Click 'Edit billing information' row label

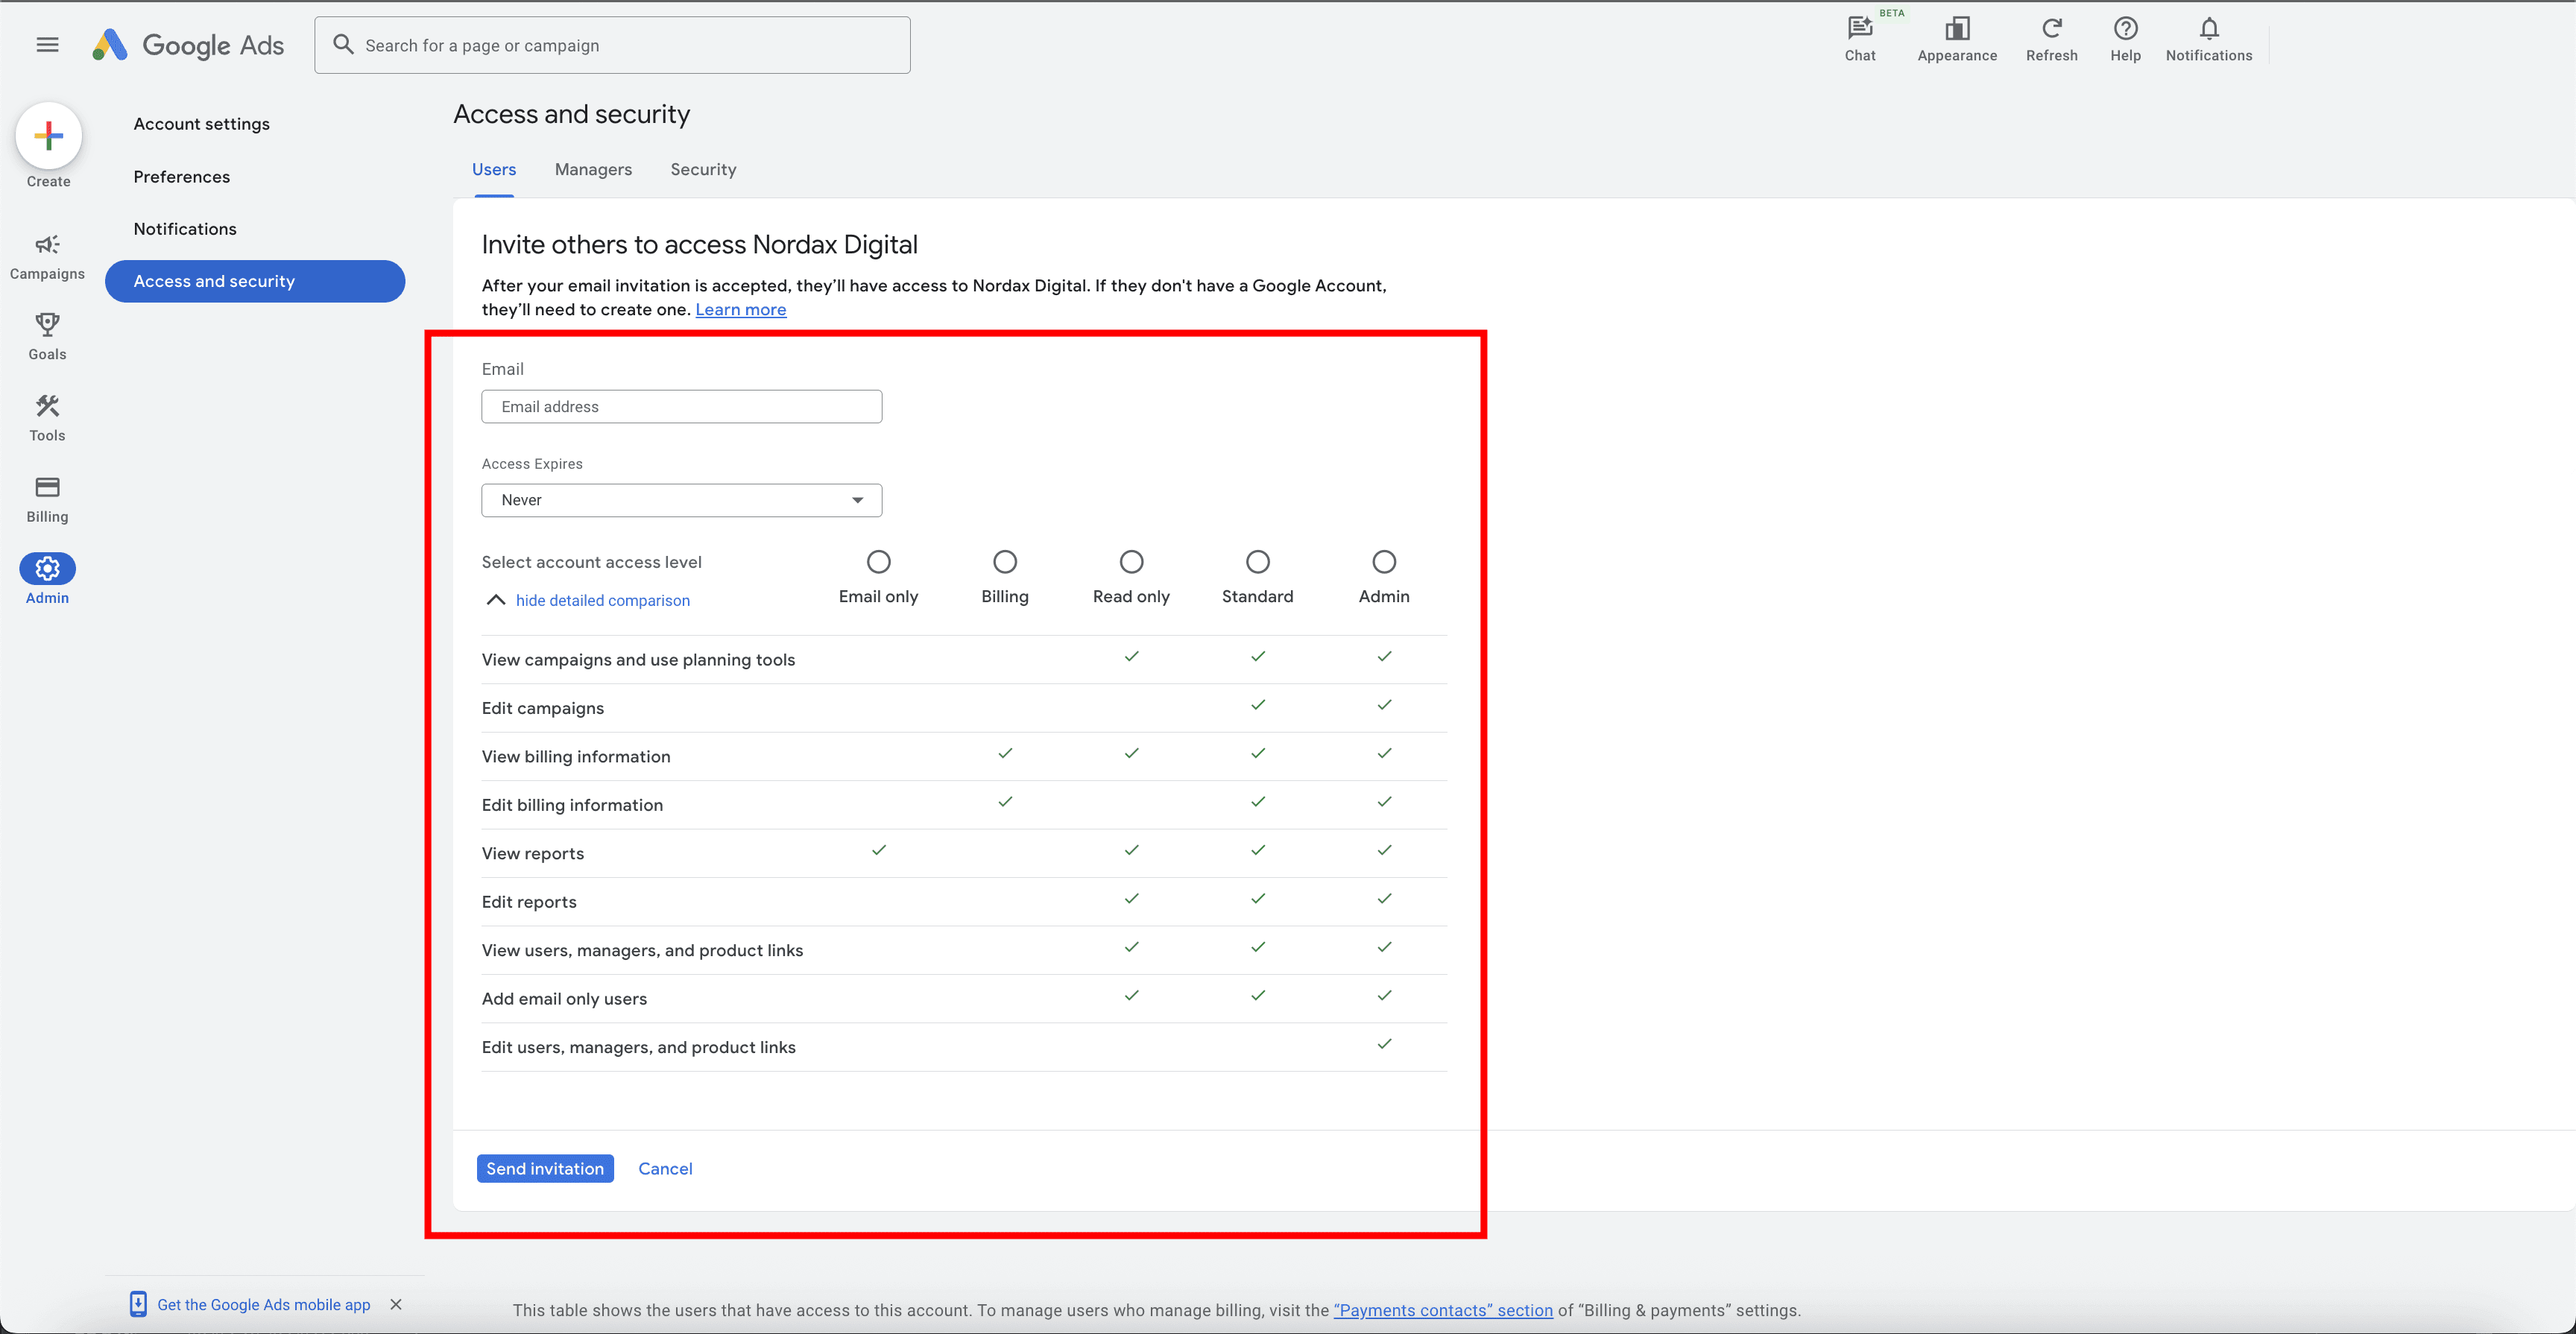572,805
